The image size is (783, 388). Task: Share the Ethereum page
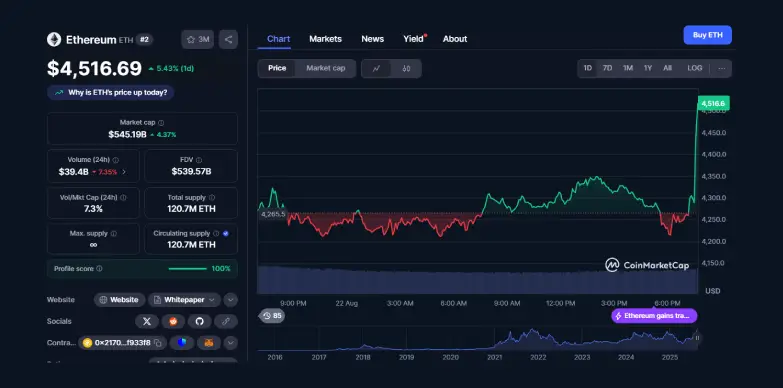click(228, 39)
